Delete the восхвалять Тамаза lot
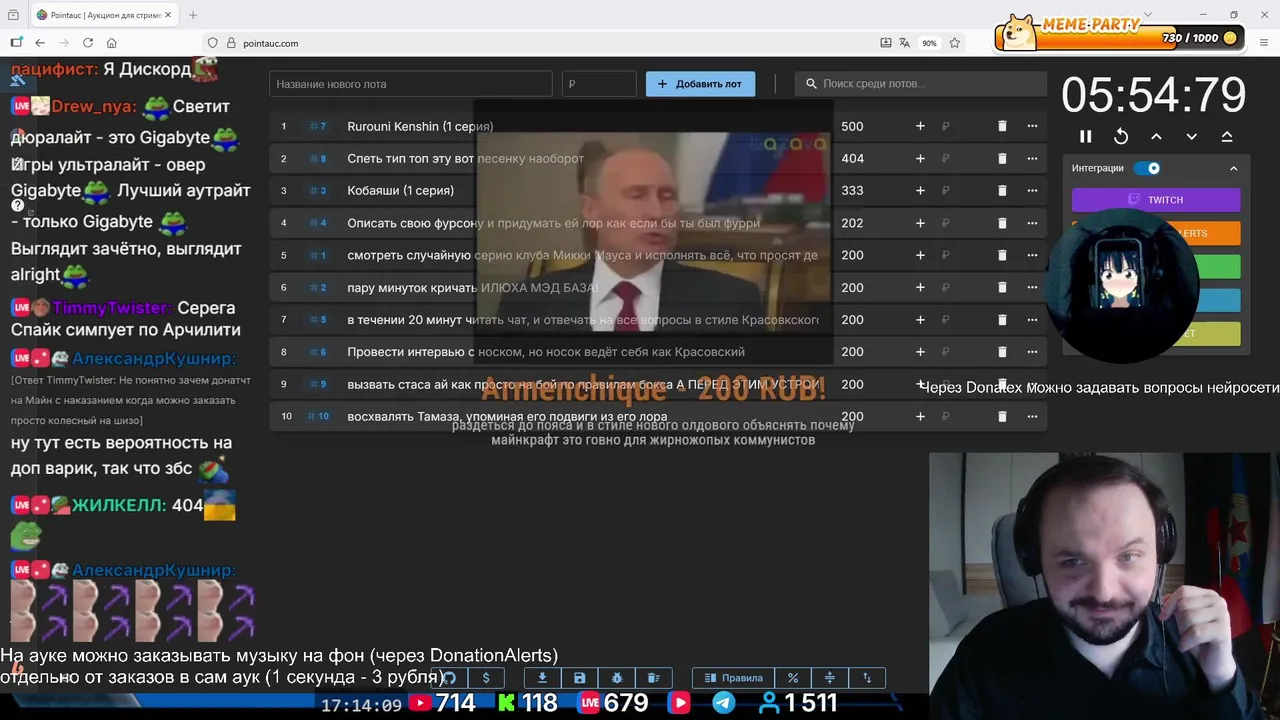 [1002, 416]
